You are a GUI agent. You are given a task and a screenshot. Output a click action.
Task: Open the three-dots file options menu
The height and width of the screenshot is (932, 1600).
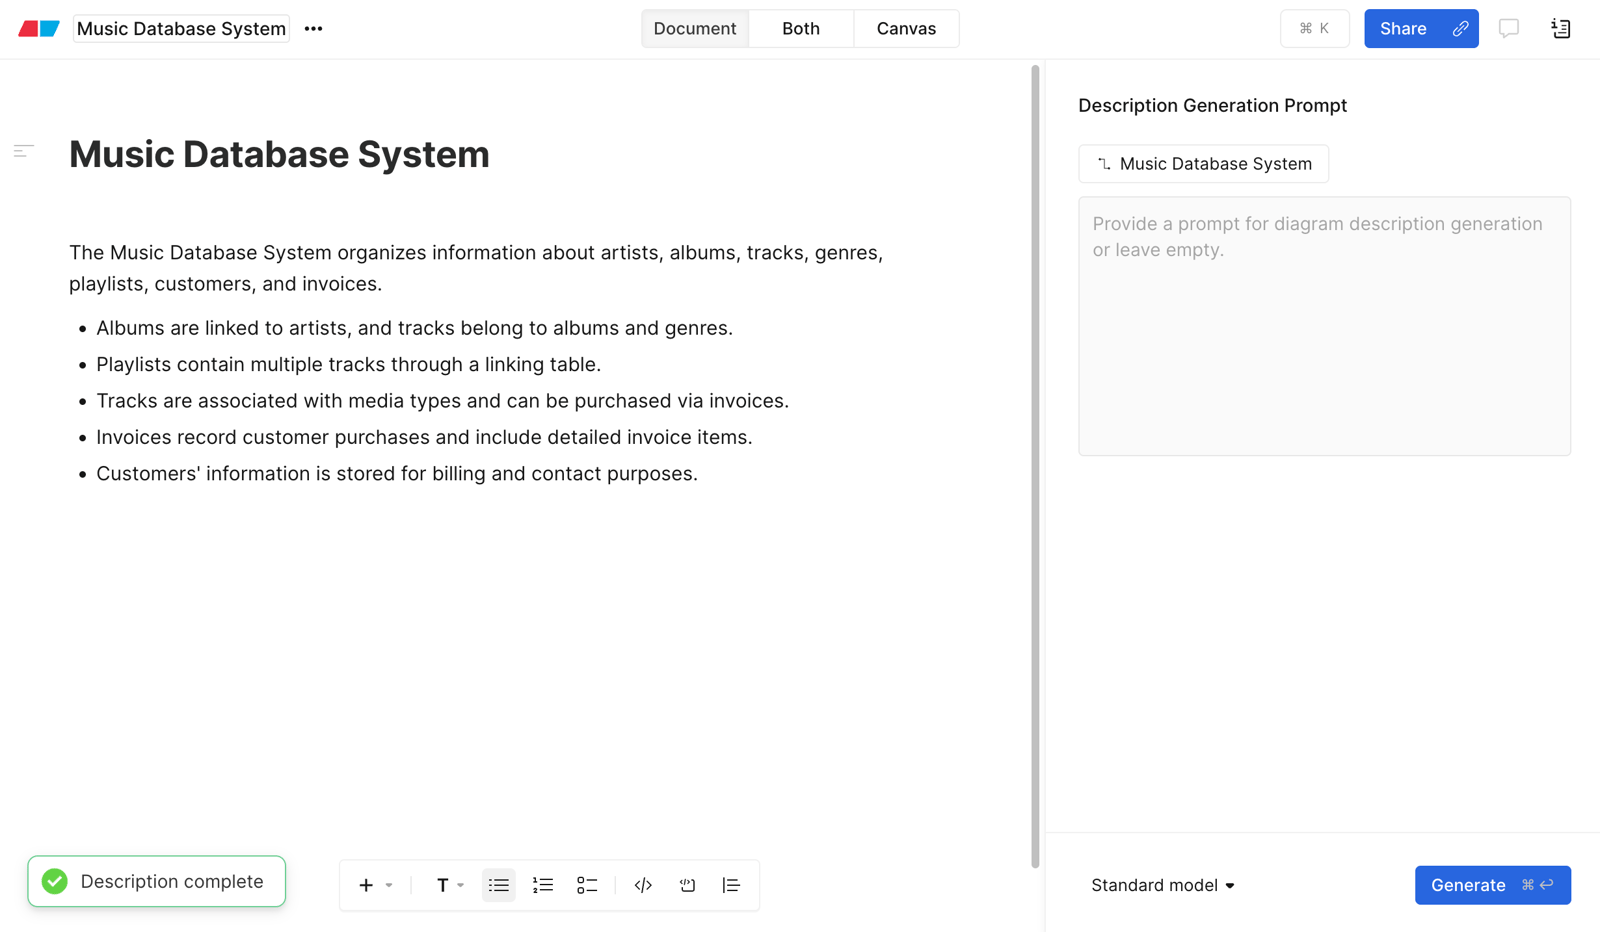(x=313, y=29)
